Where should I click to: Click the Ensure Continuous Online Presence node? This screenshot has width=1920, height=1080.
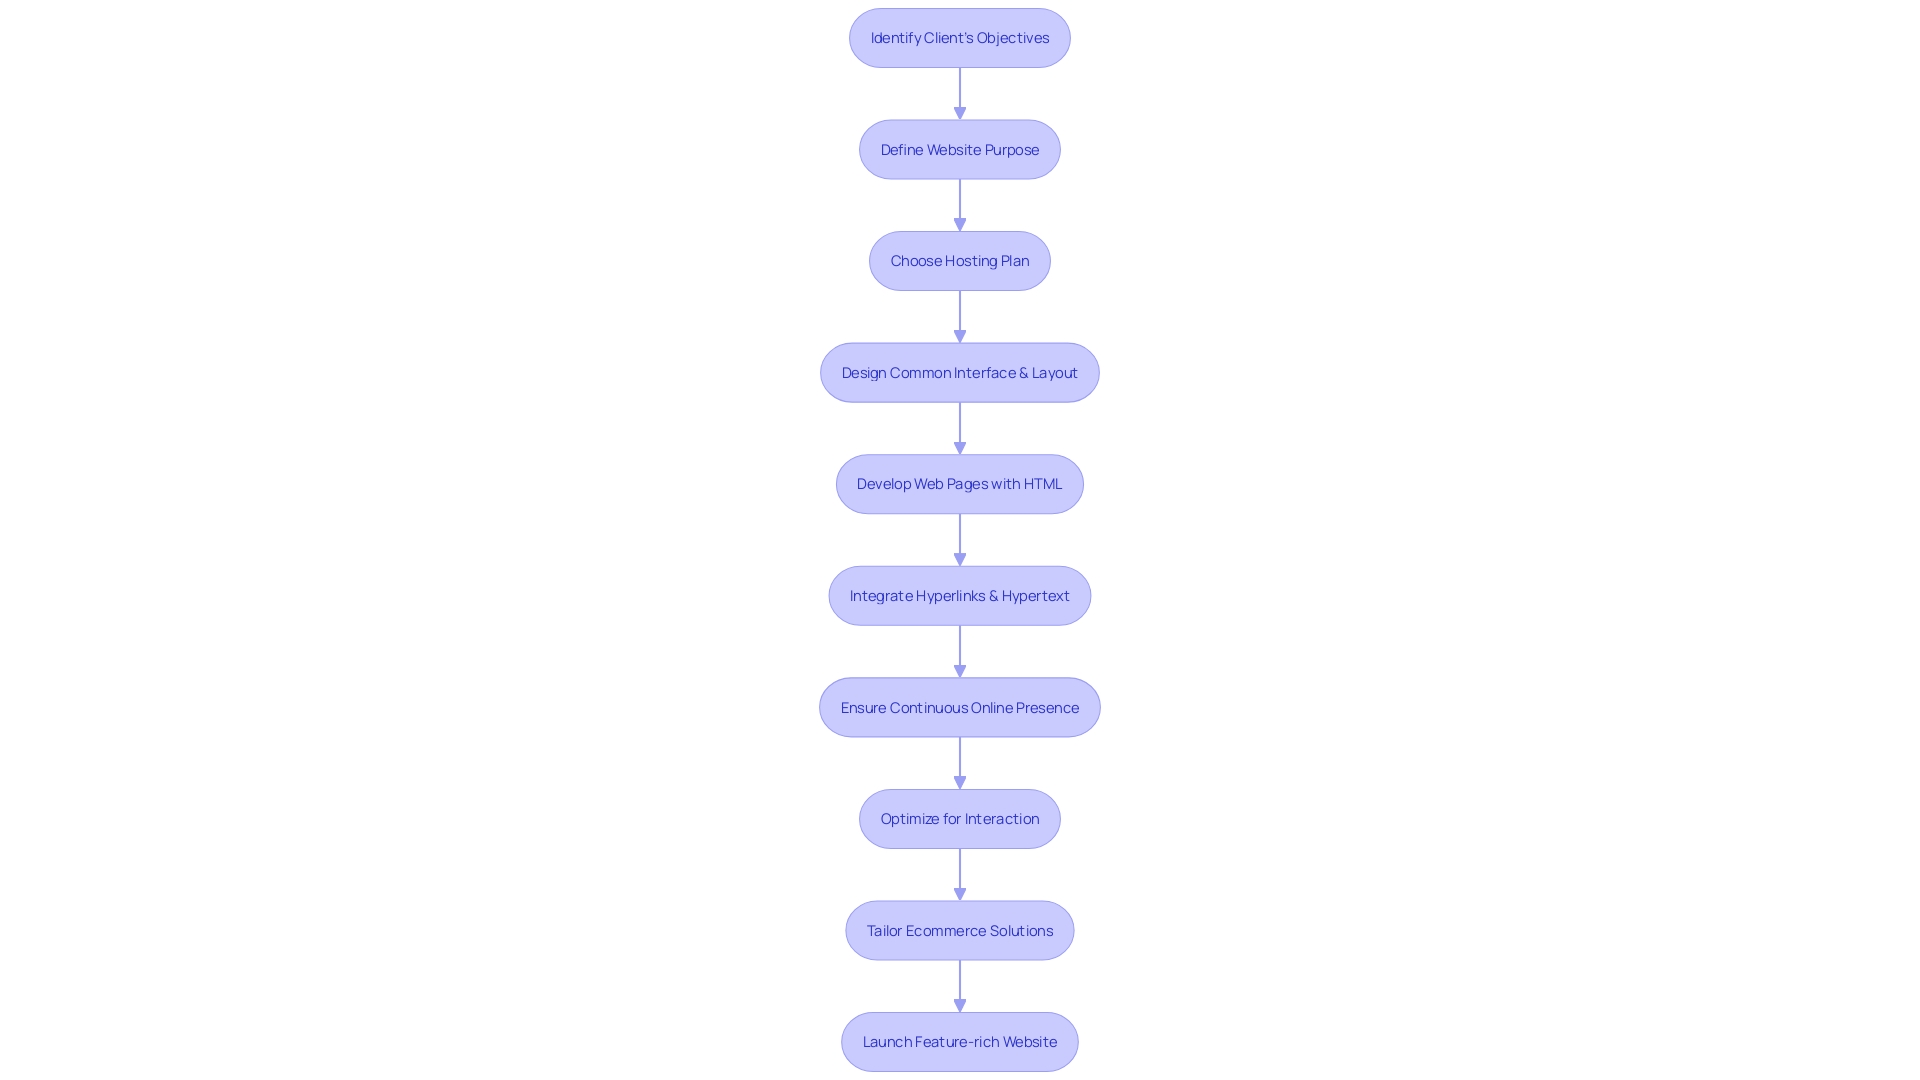(x=959, y=705)
